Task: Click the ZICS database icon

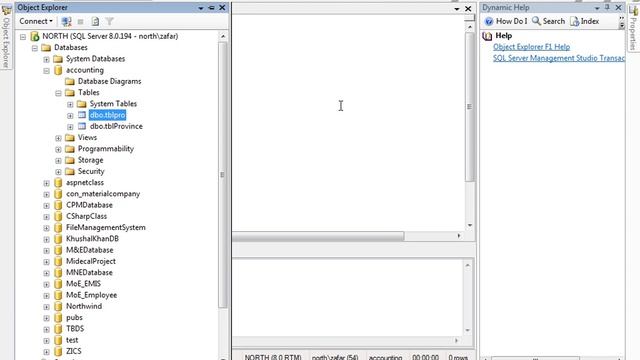Action: point(58,351)
